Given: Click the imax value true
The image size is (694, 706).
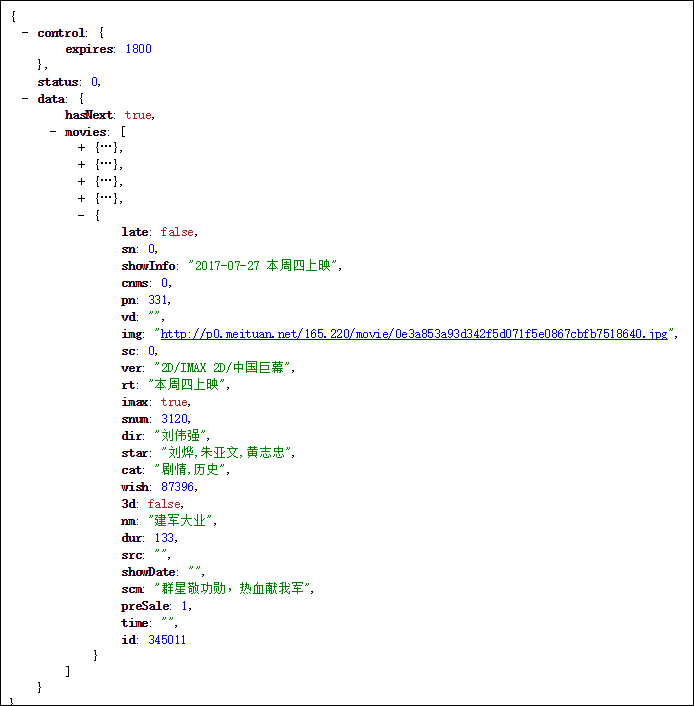Looking at the screenshot, I should (174, 402).
